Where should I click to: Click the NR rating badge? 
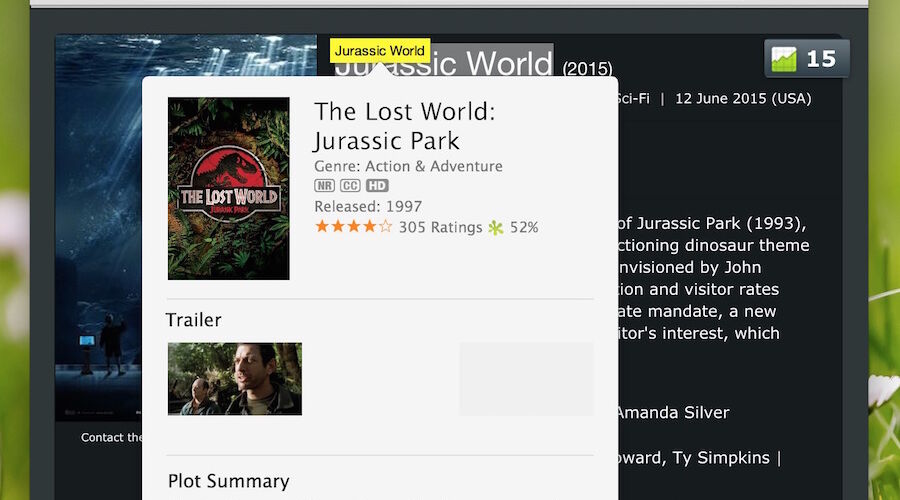click(x=324, y=185)
